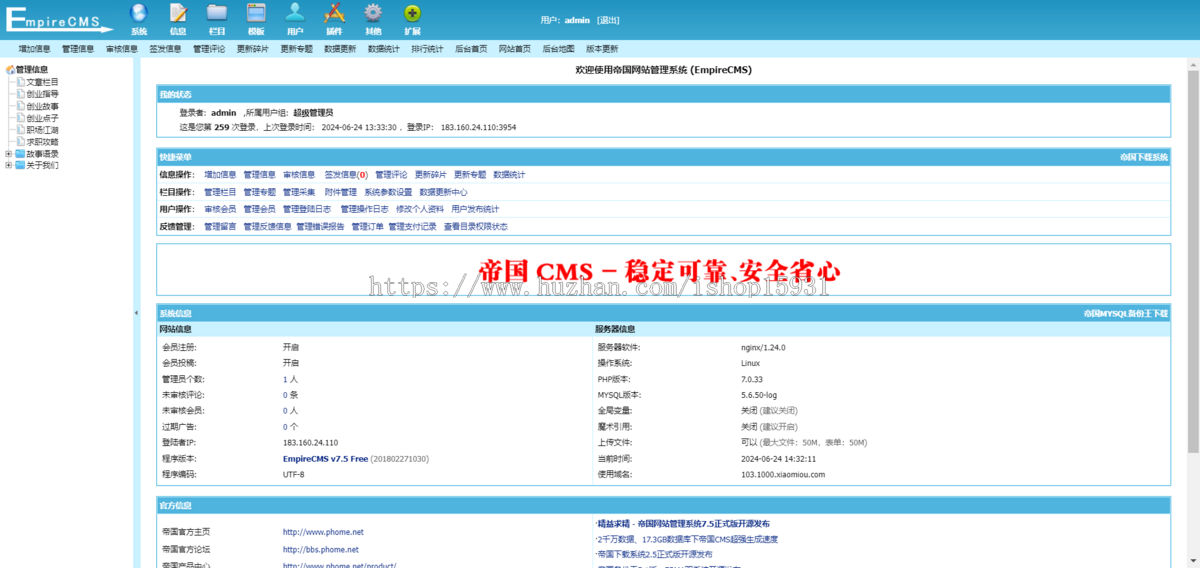Collapse the left sidebar with the arrow handle

(136, 313)
